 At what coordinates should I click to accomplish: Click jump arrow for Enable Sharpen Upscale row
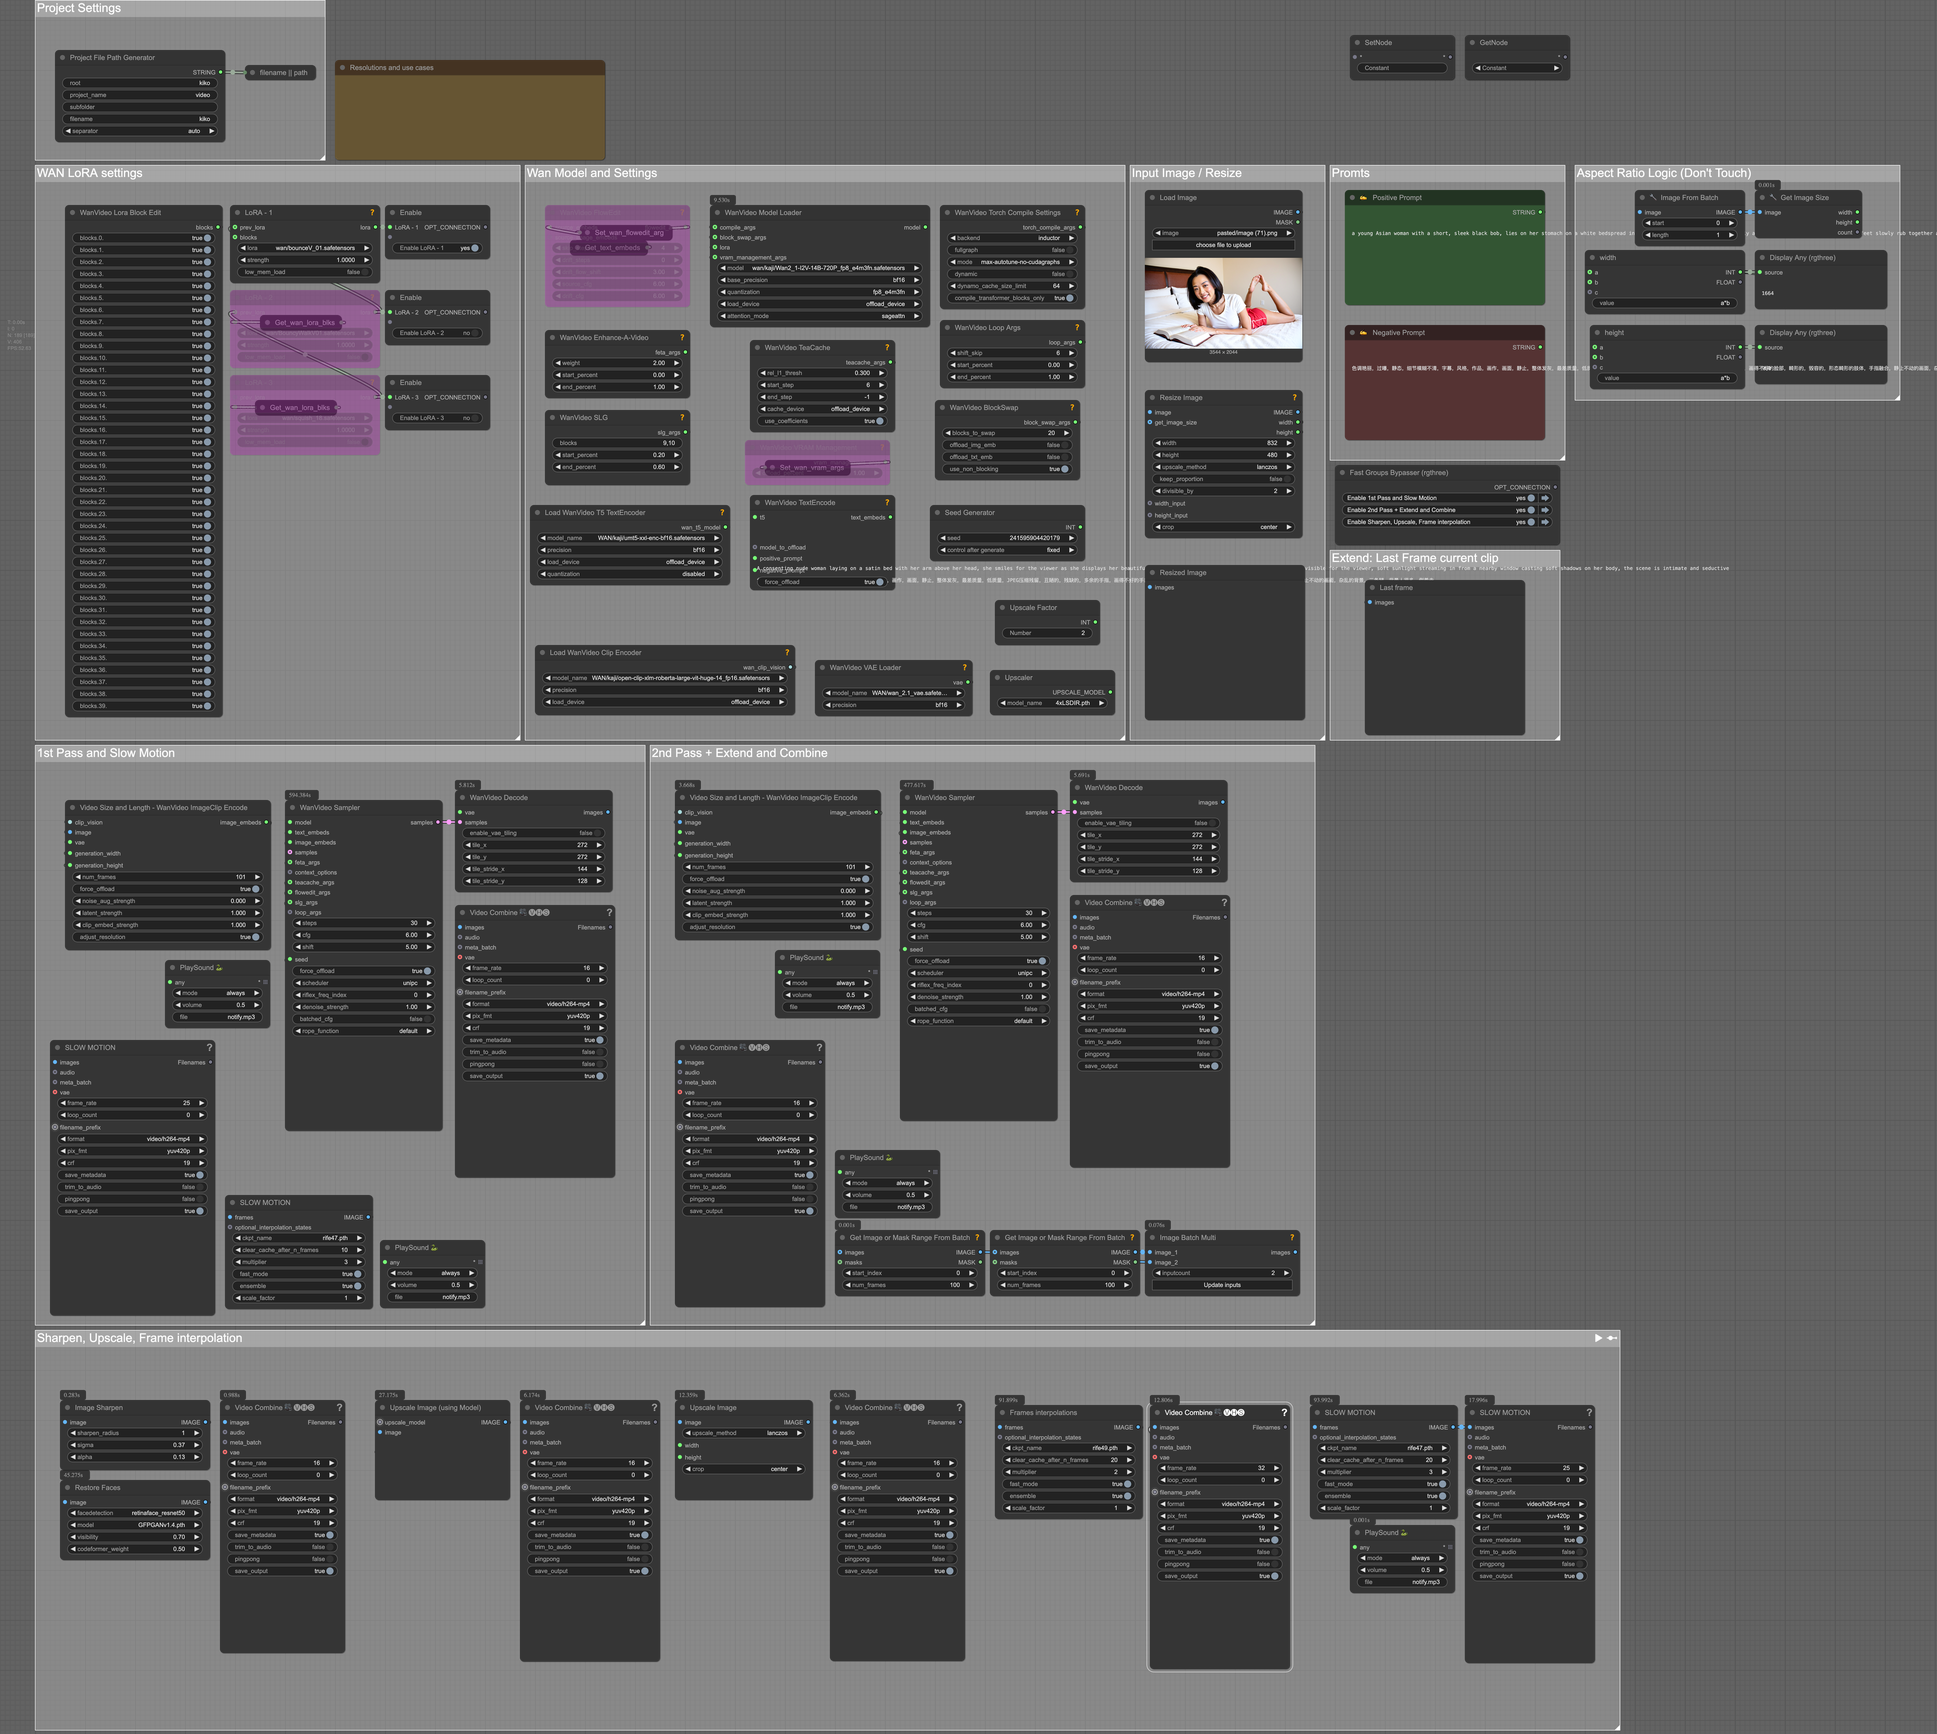1545,522
